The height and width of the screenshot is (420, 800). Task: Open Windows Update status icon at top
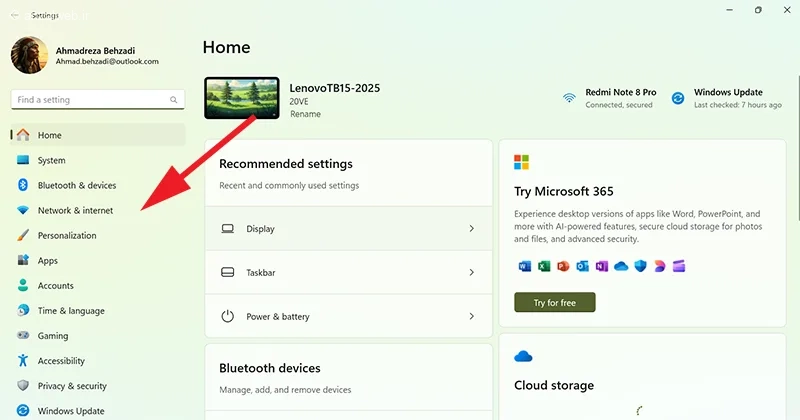[x=678, y=98]
